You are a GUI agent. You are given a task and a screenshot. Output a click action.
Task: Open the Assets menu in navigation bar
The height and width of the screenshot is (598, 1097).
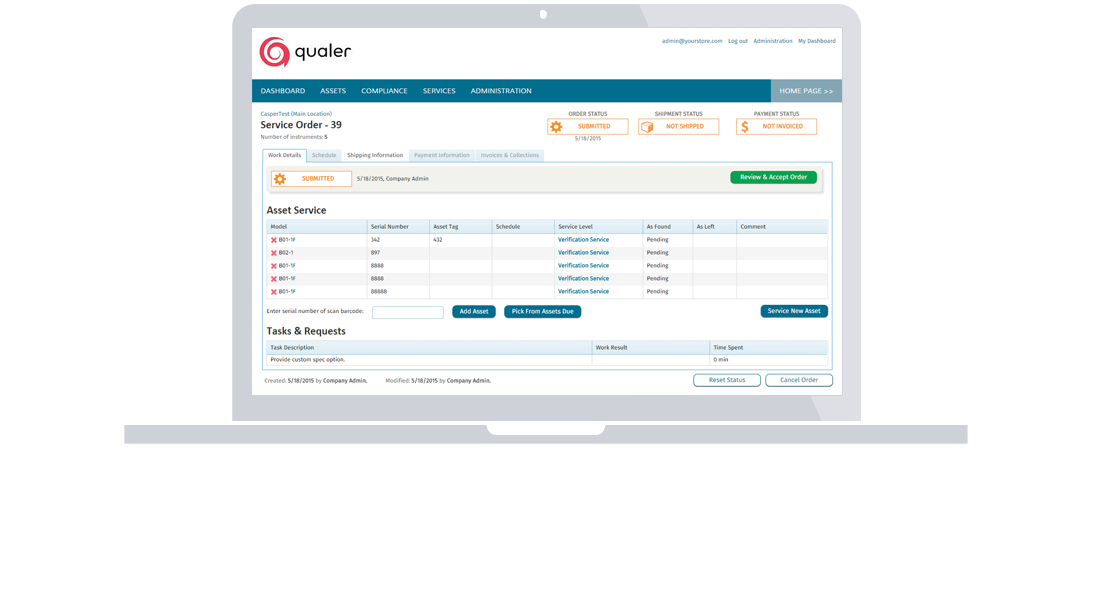click(x=333, y=91)
